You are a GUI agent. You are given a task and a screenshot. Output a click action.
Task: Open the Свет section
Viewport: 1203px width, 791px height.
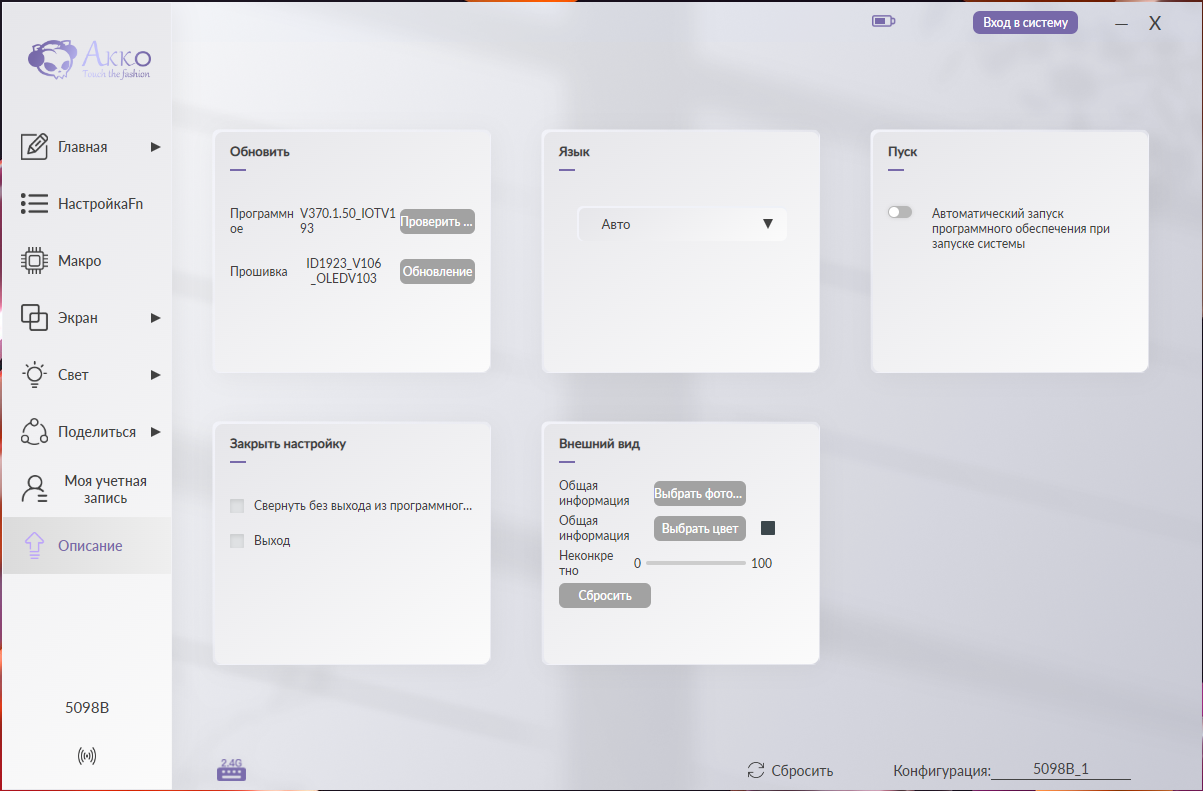click(x=87, y=375)
